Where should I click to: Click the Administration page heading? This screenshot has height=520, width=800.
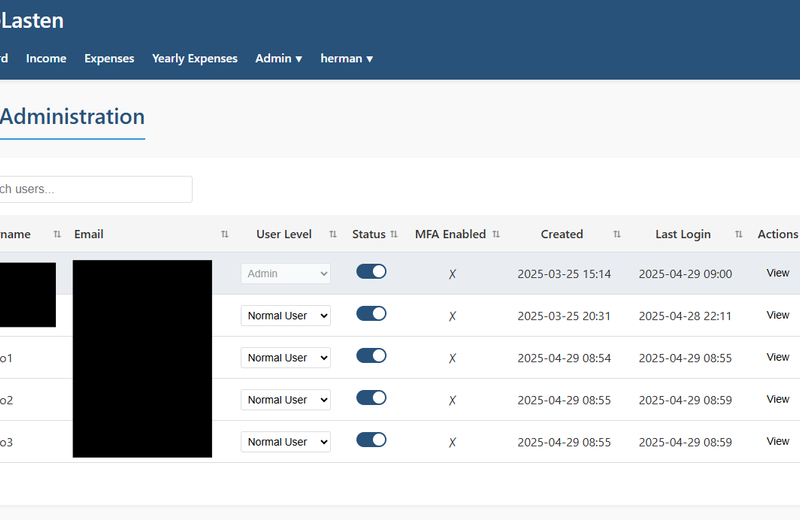coord(72,117)
